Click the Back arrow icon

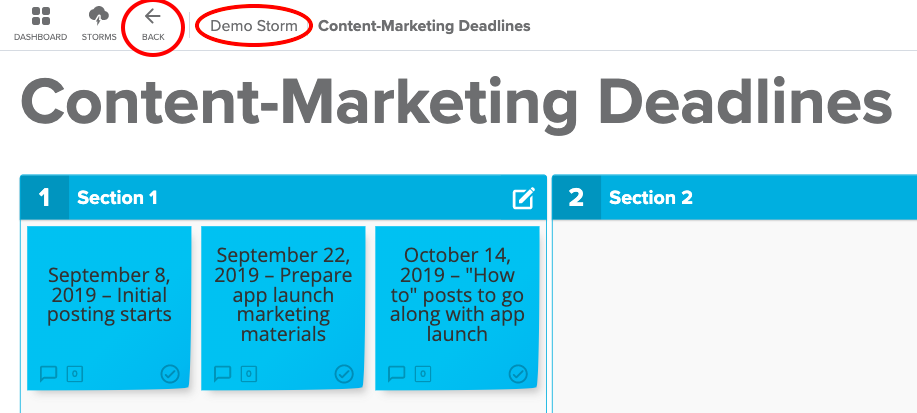(153, 16)
